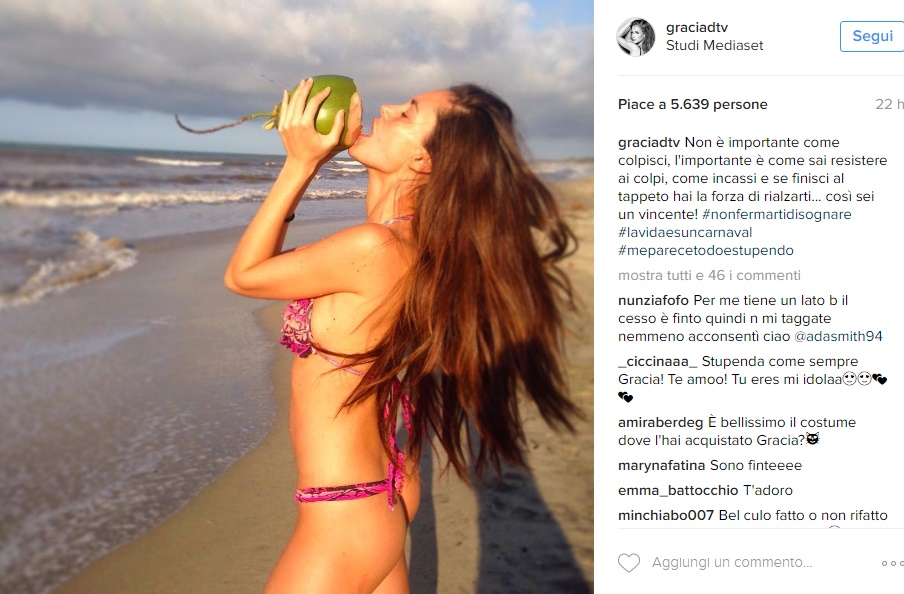The width and height of the screenshot is (904, 594).
Task: Open commenter marynafatina profile
Action: [x=661, y=465]
